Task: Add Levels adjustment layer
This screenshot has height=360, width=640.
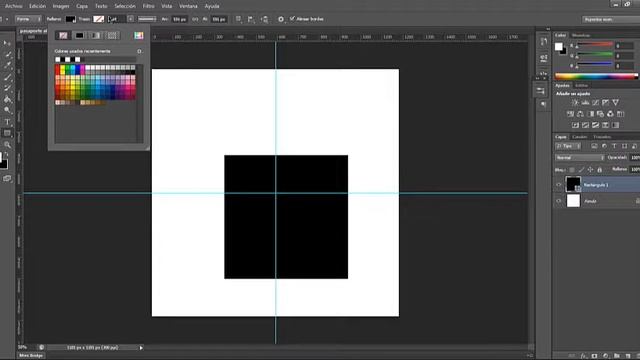Action: [x=585, y=103]
